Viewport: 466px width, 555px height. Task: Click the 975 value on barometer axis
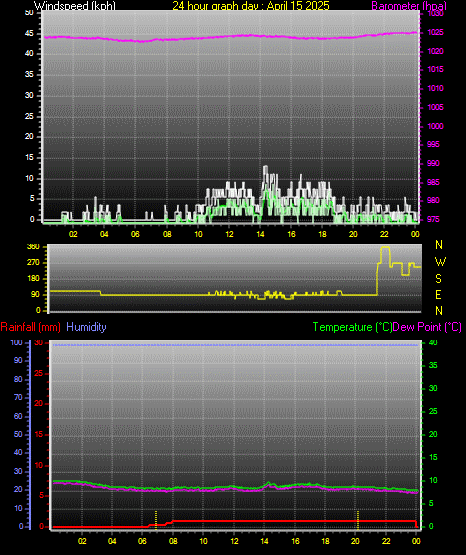coord(433,219)
